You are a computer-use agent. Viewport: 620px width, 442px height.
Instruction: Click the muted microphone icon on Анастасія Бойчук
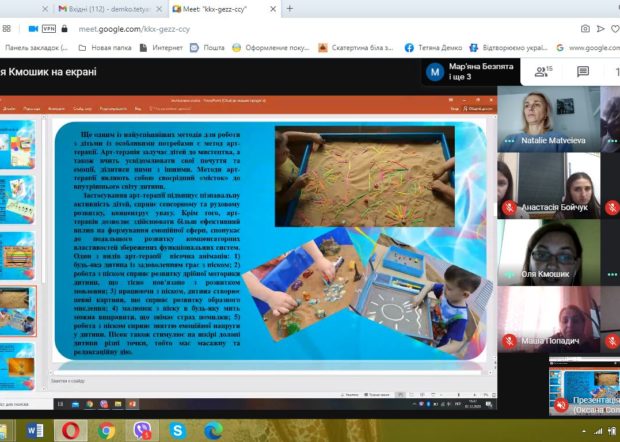[x=509, y=207]
